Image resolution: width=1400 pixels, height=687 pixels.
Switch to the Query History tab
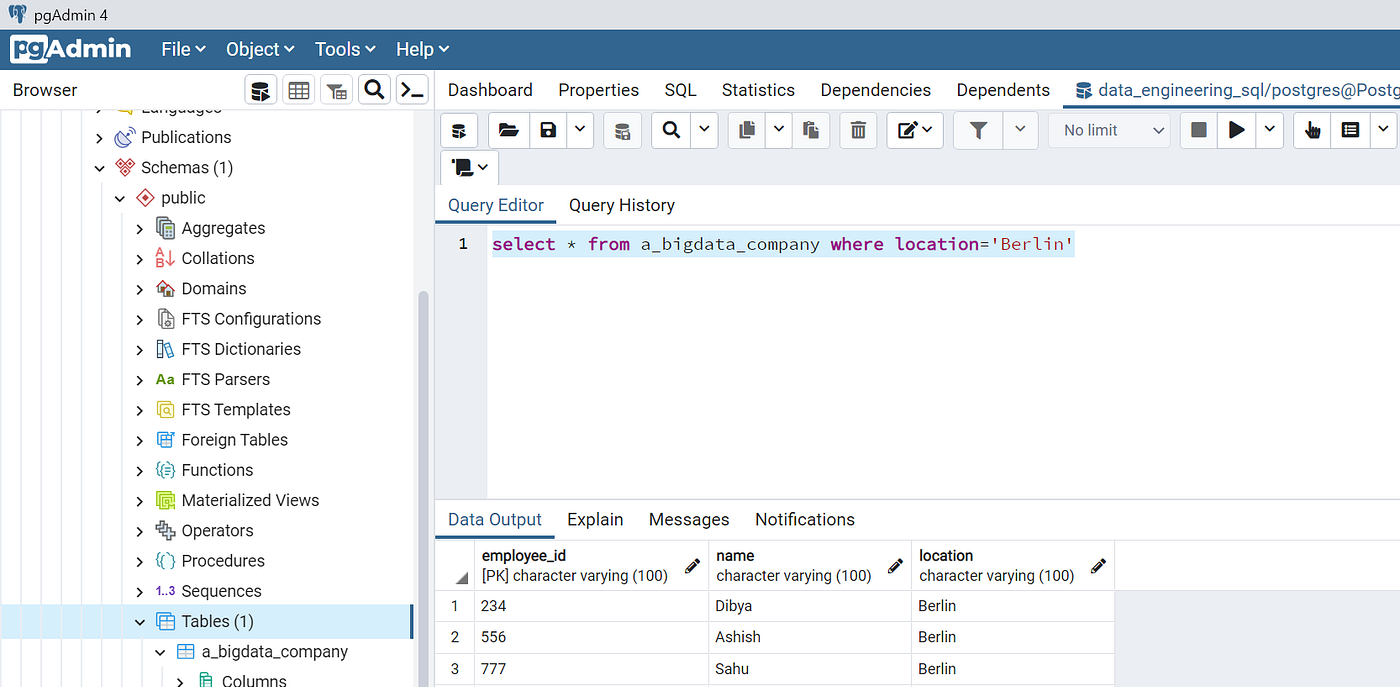coord(621,205)
